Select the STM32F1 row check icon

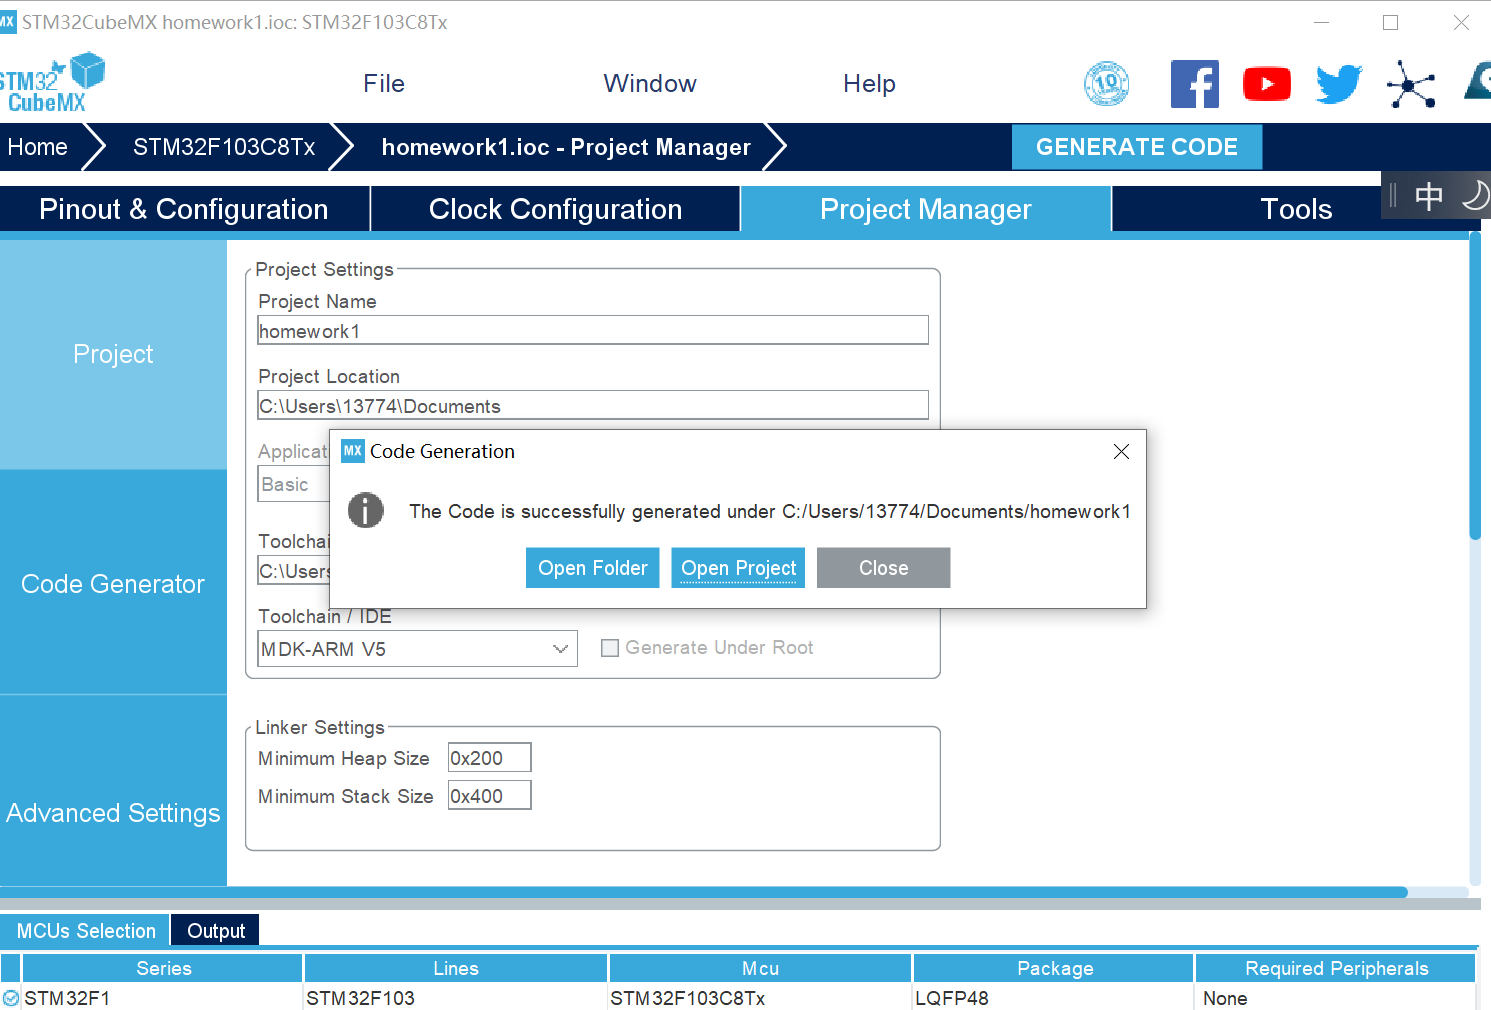pos(11,998)
